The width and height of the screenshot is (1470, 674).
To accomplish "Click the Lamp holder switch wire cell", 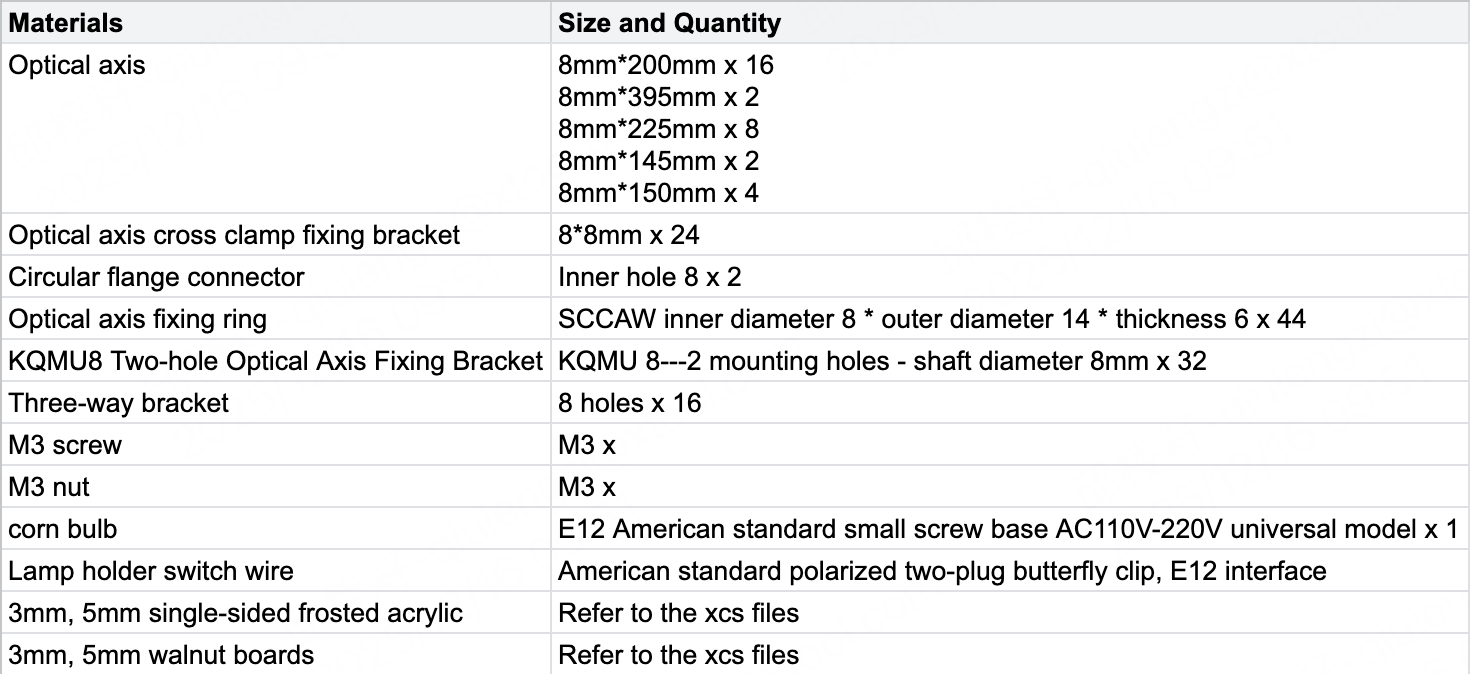I will pyautogui.click(x=151, y=572).
